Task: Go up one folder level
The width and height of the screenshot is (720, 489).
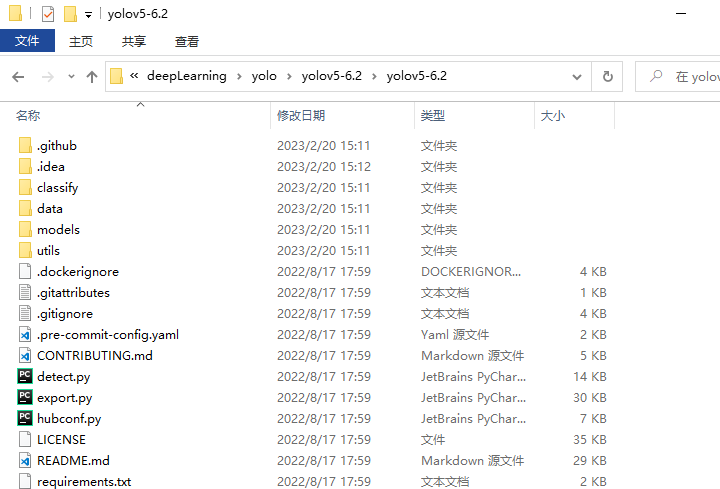Action: [x=92, y=77]
